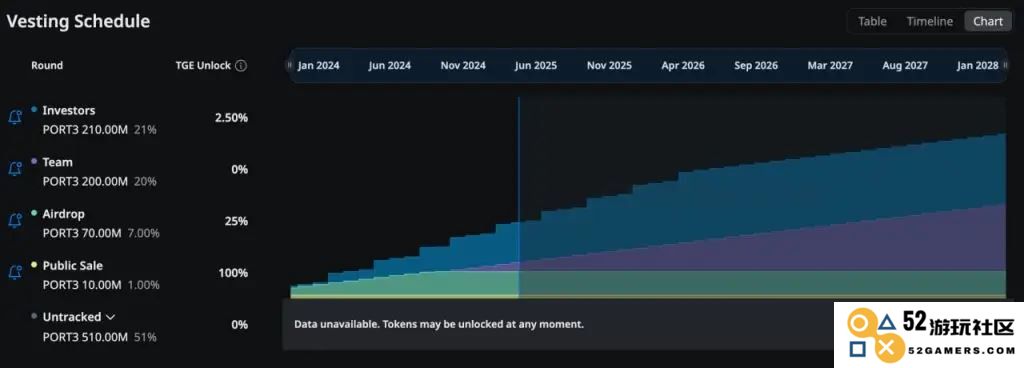Click the Airdrop green legend dot
1024x368 pixels.
[34, 213]
